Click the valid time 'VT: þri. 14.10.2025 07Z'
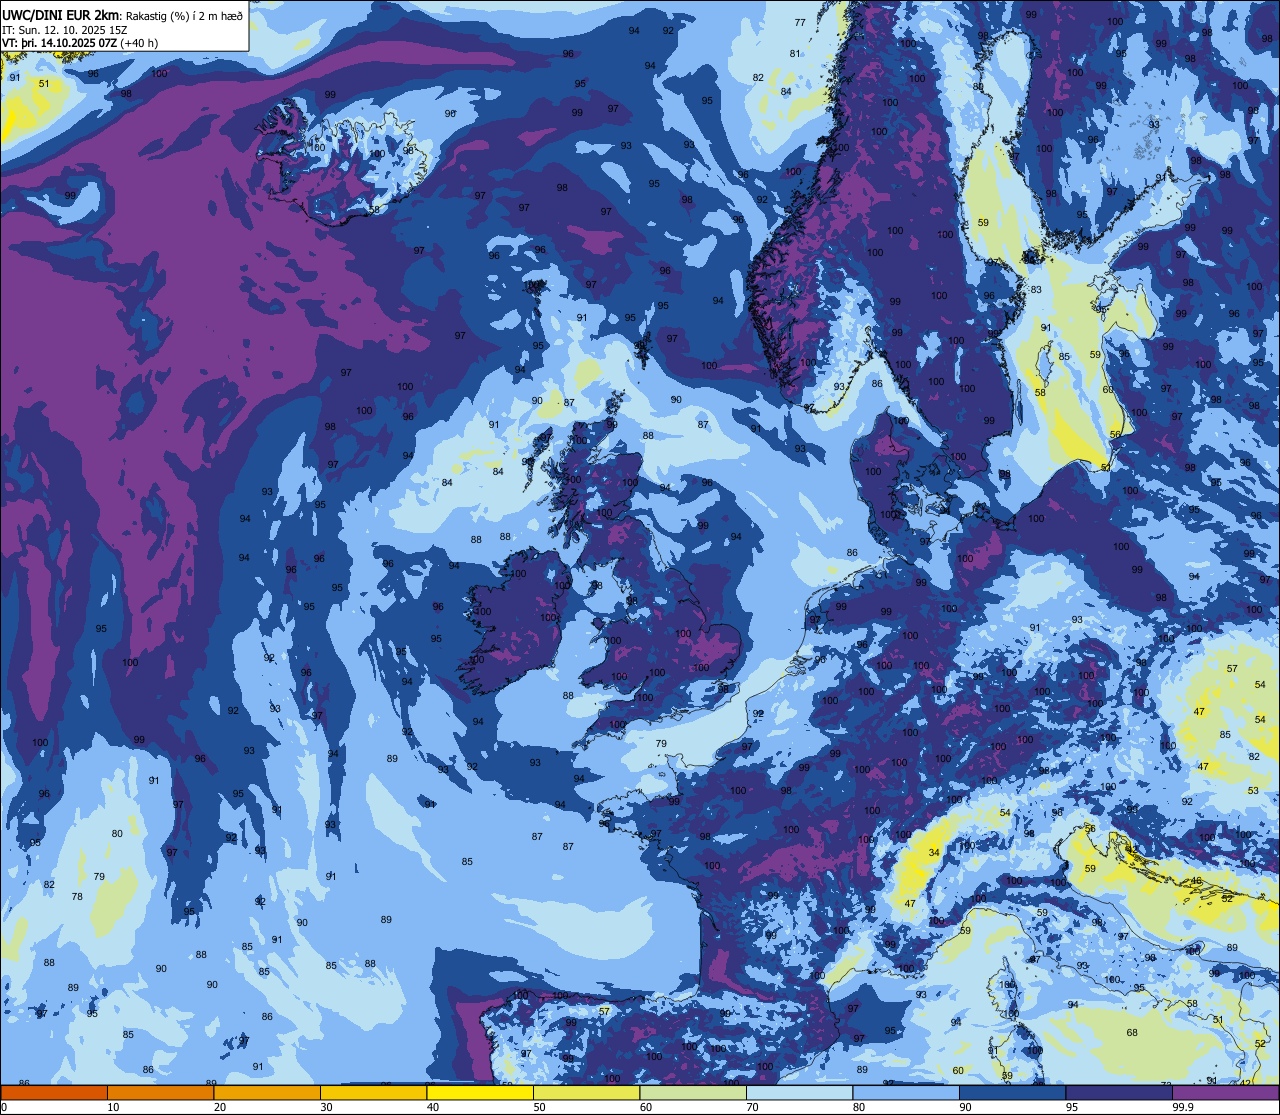Image resolution: width=1280 pixels, height=1115 pixels. click(x=60, y=43)
